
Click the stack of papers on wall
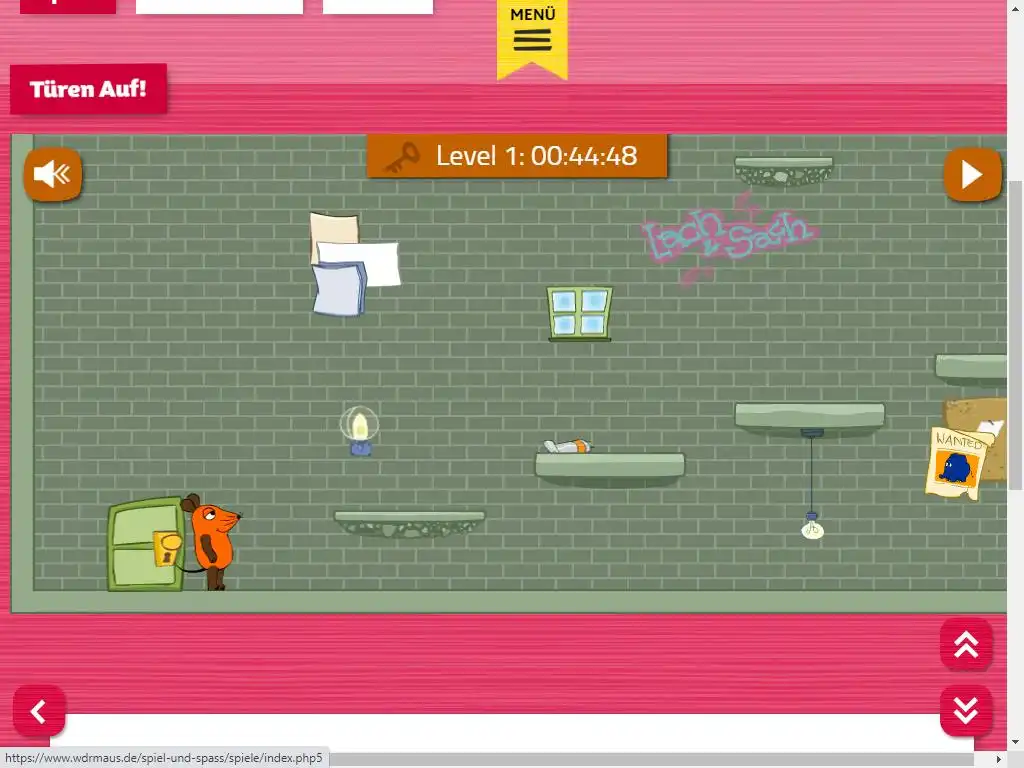(x=355, y=264)
